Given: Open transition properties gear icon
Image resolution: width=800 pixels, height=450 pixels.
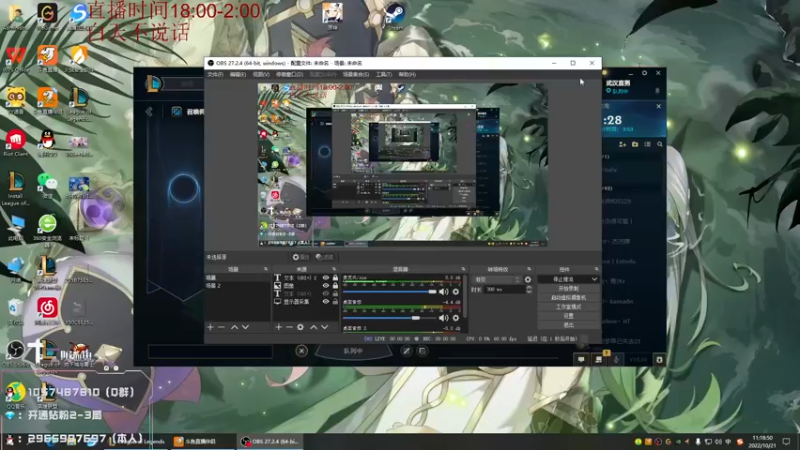Looking at the screenshot, I should [x=528, y=280].
